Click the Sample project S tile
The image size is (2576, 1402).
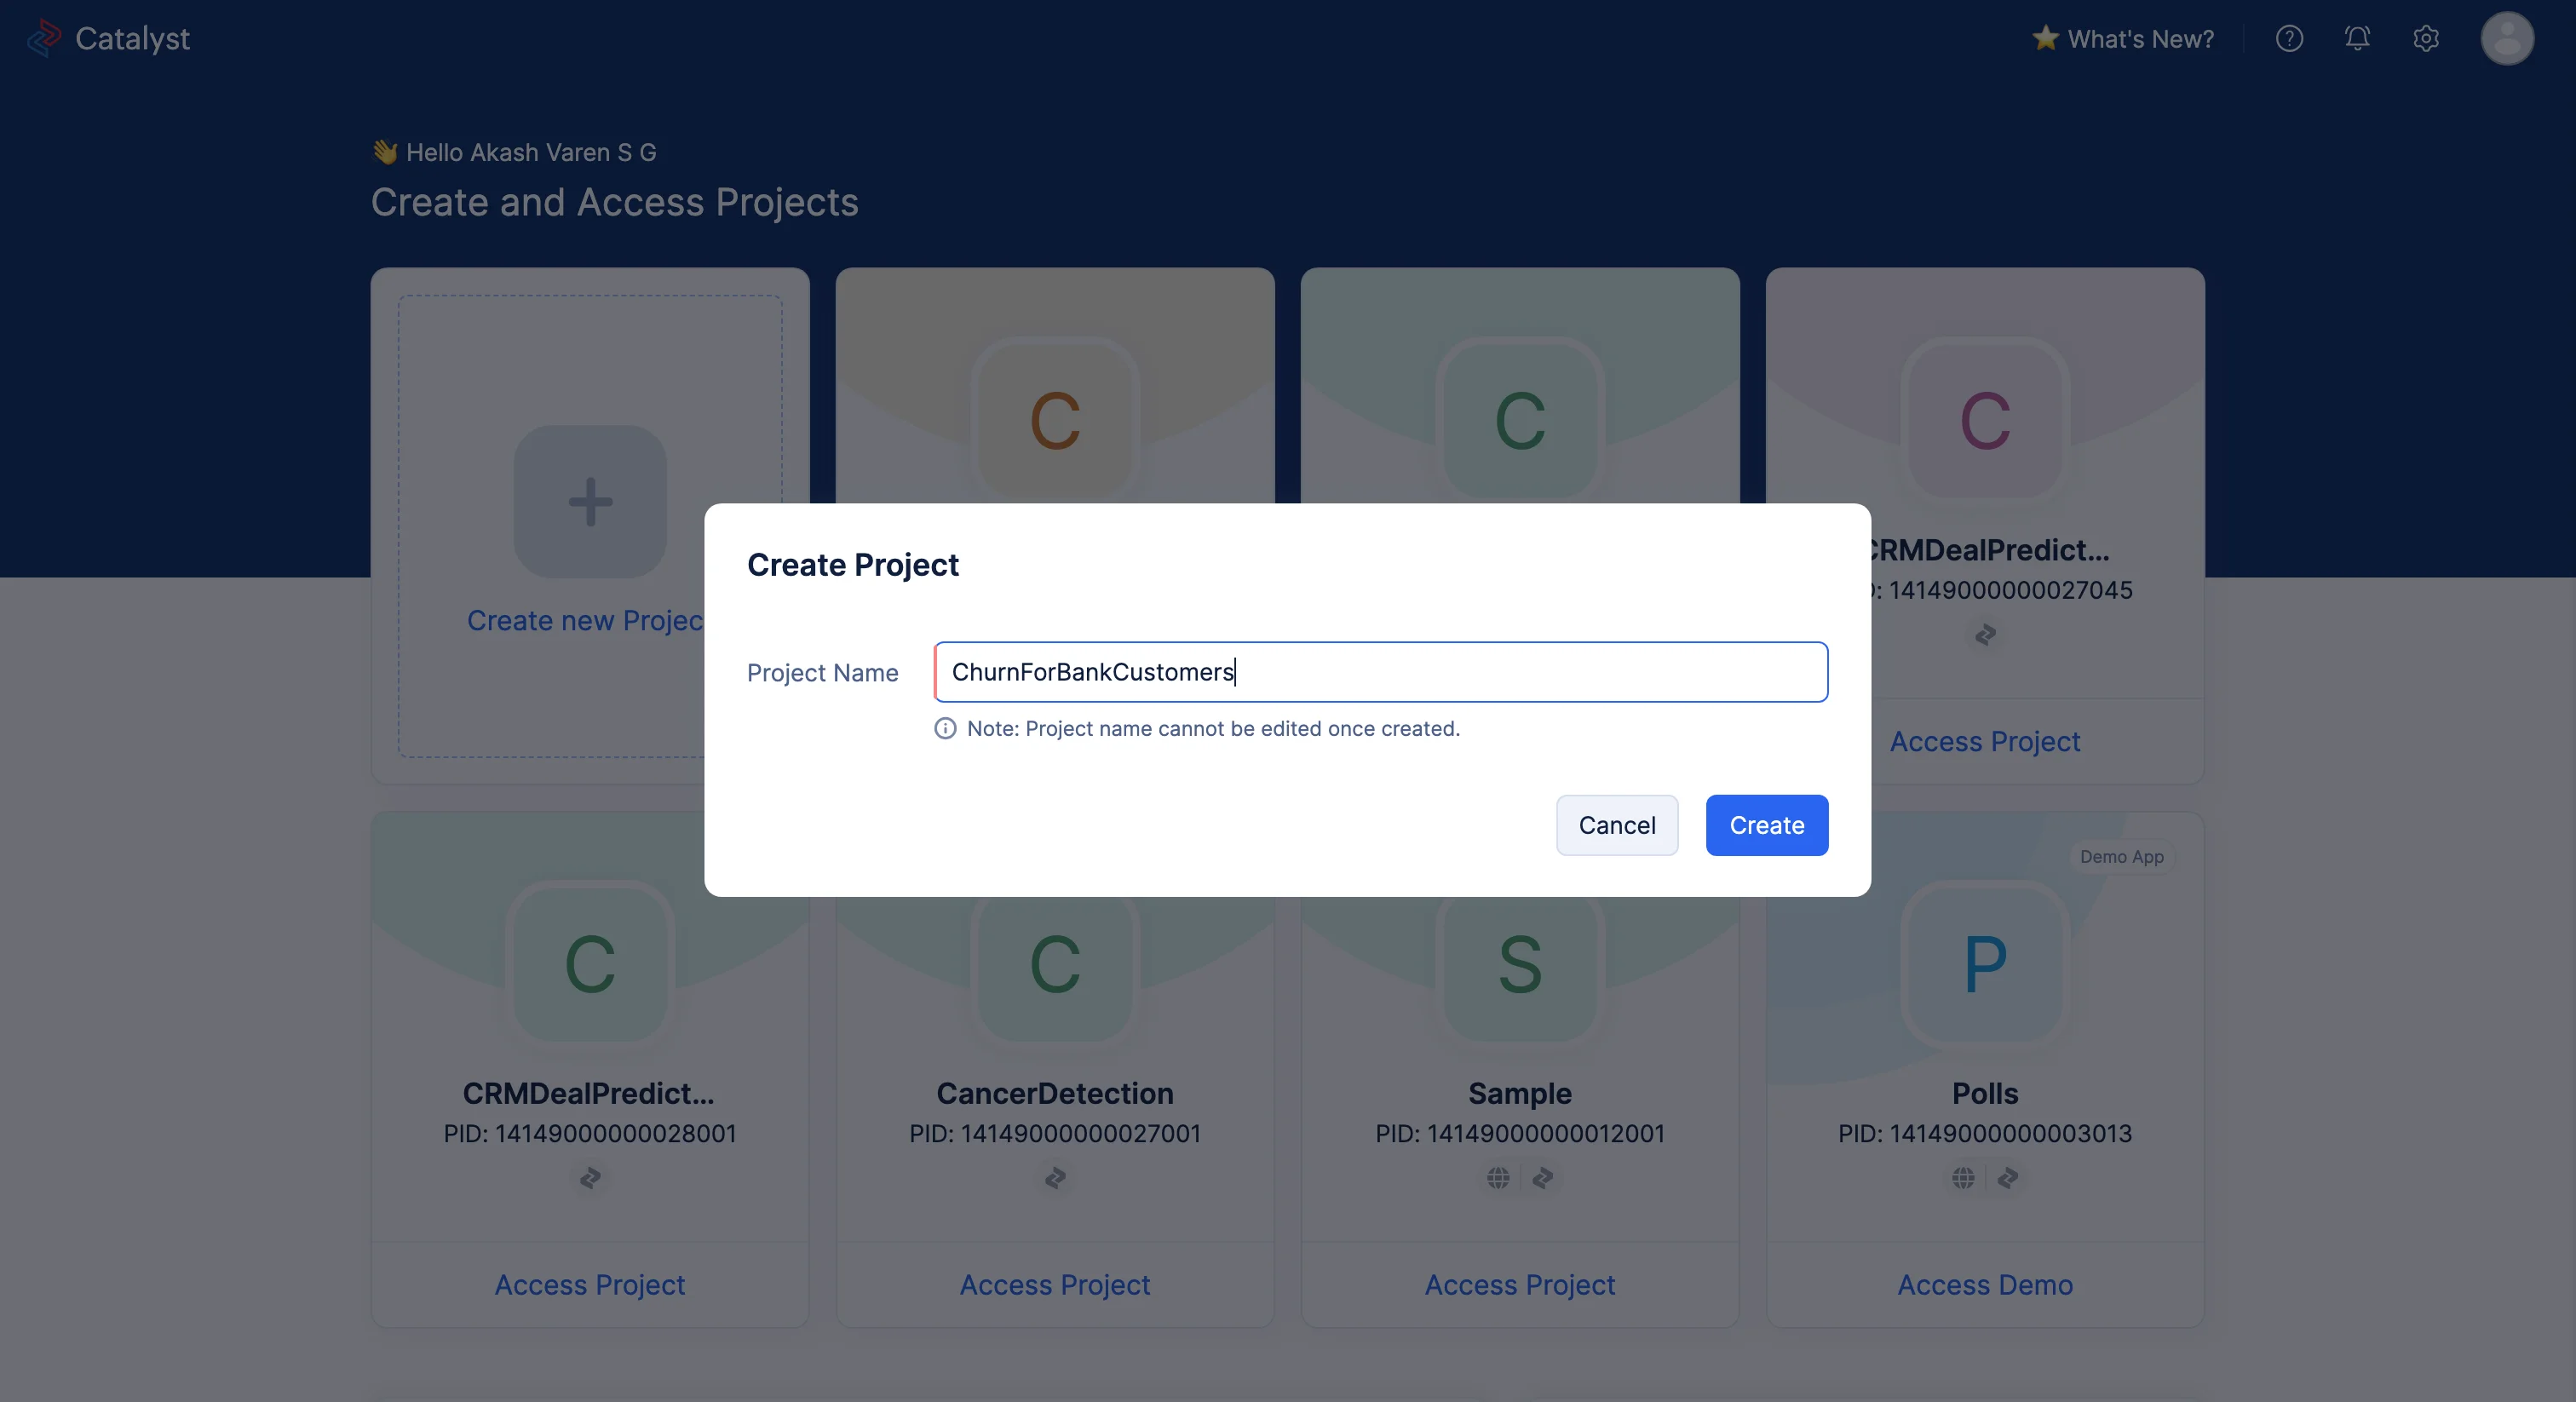tap(1520, 964)
